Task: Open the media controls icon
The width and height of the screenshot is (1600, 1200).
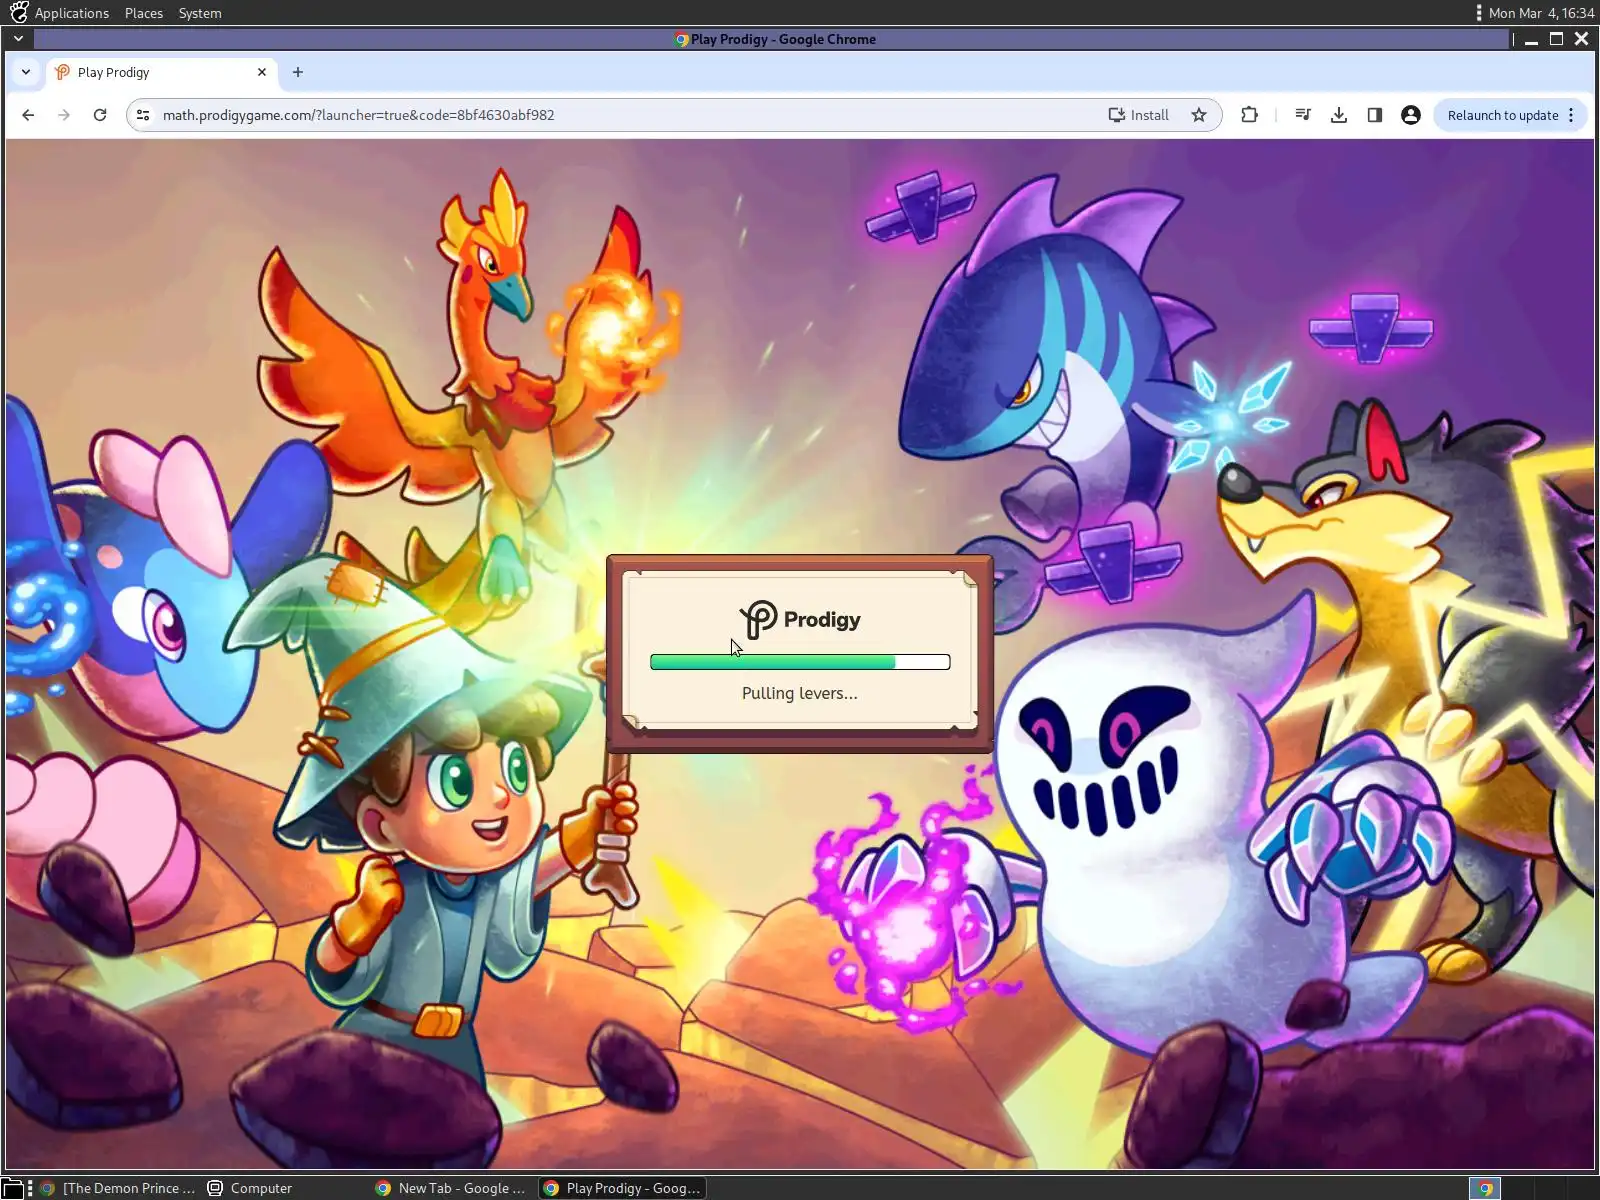Action: pos(1303,115)
